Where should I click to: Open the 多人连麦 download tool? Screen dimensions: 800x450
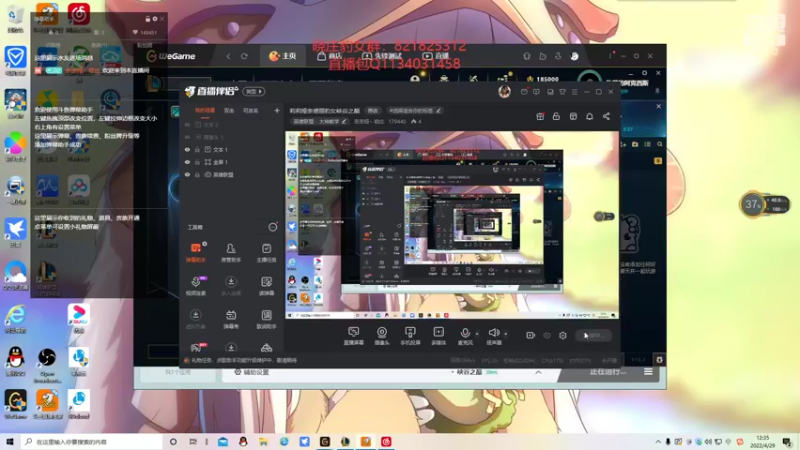[231, 286]
